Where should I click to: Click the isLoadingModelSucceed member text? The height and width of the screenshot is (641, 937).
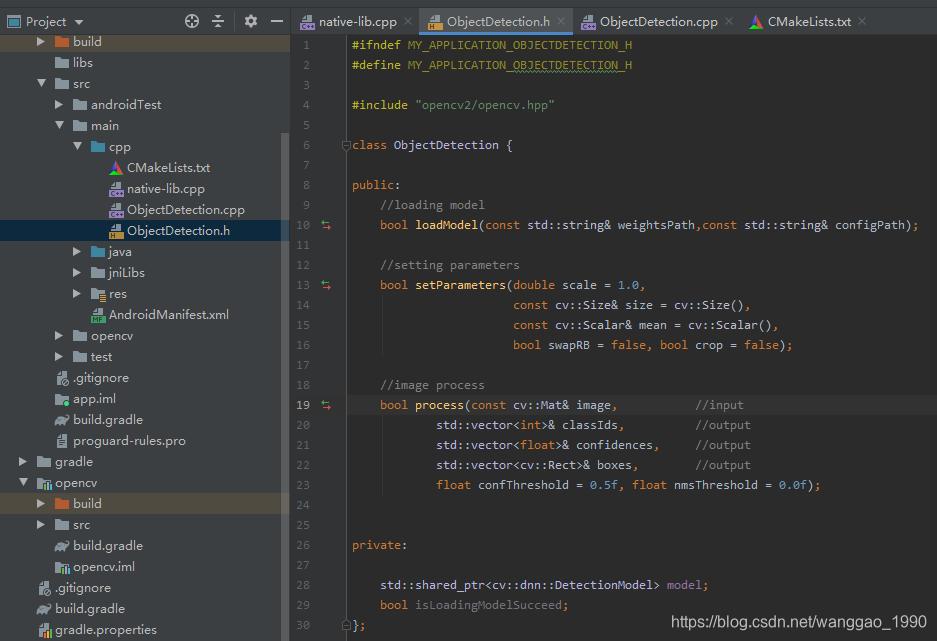488,605
